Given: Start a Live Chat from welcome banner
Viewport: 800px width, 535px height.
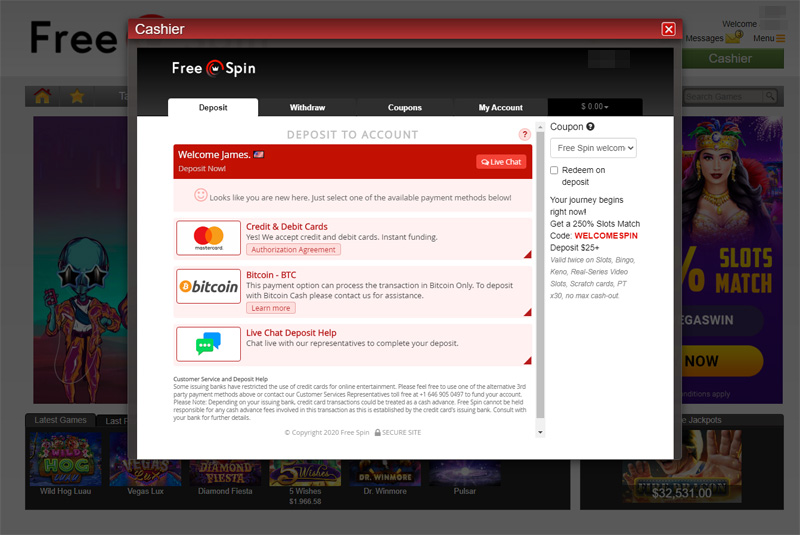Looking at the screenshot, I should (x=501, y=162).
